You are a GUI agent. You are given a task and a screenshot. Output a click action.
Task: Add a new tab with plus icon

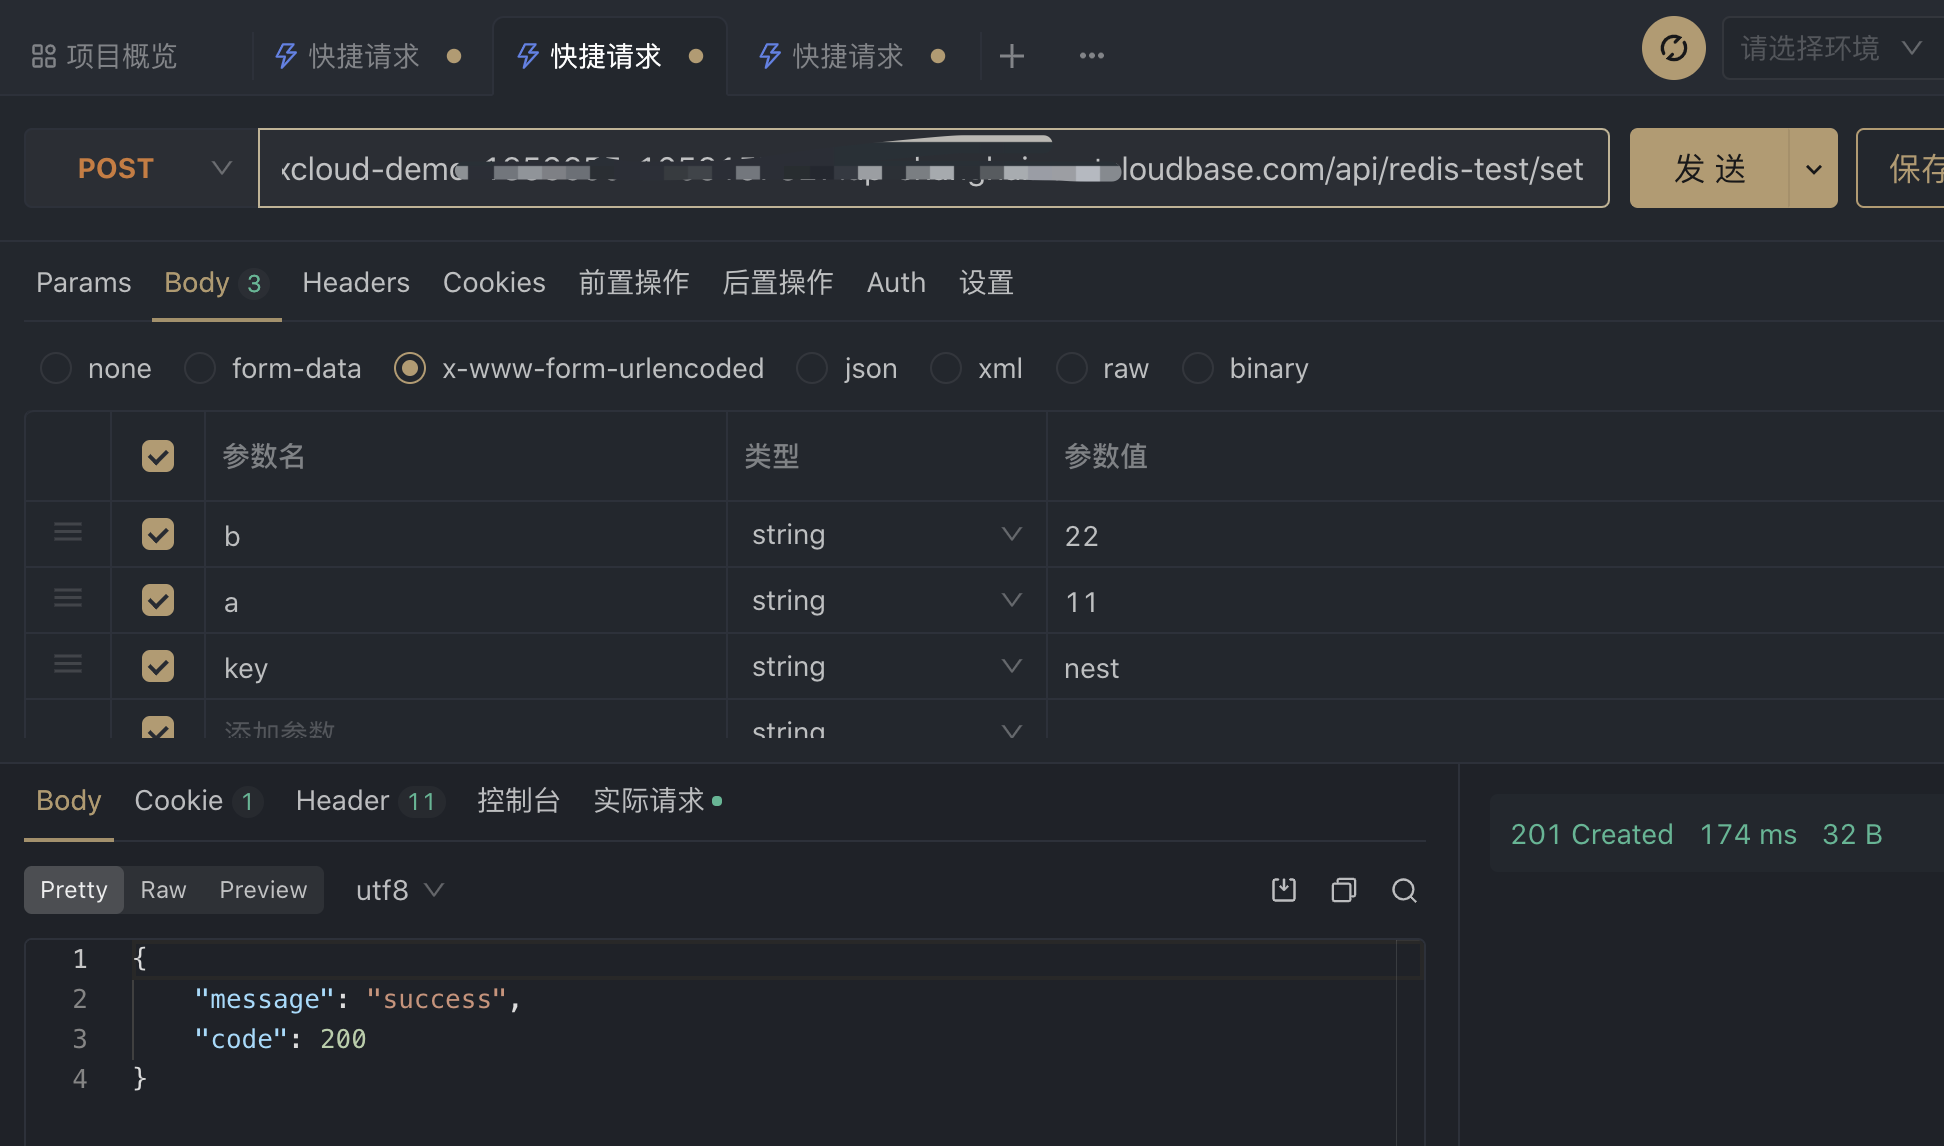coord(1011,56)
